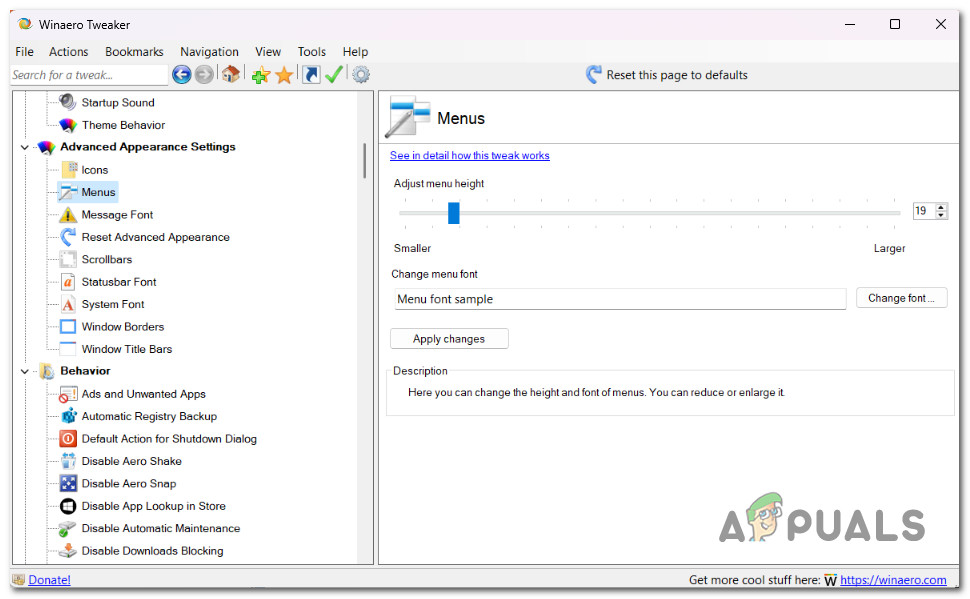Open the Actions menu
Viewport: 970px width, 599px height.
click(69, 52)
